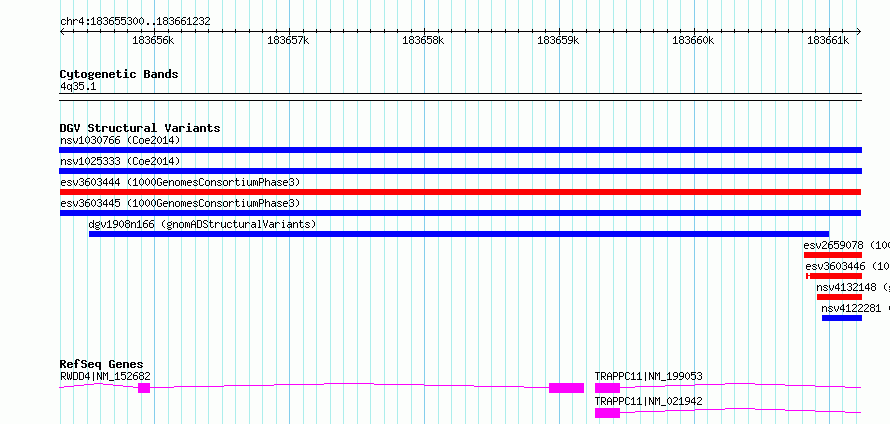Click the ruler's right arrowhead

(859, 32)
